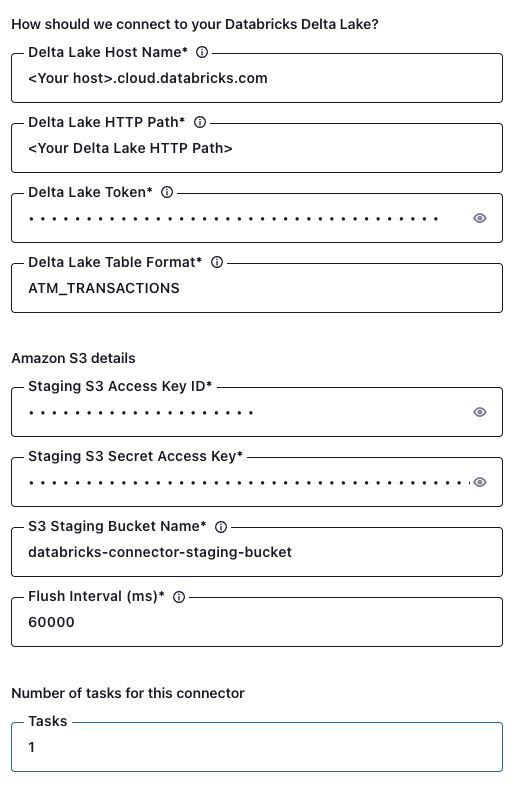Image resolution: width=521 pixels, height=791 pixels.
Task: Click inside the Delta Lake Token password field
Action: 242,218
